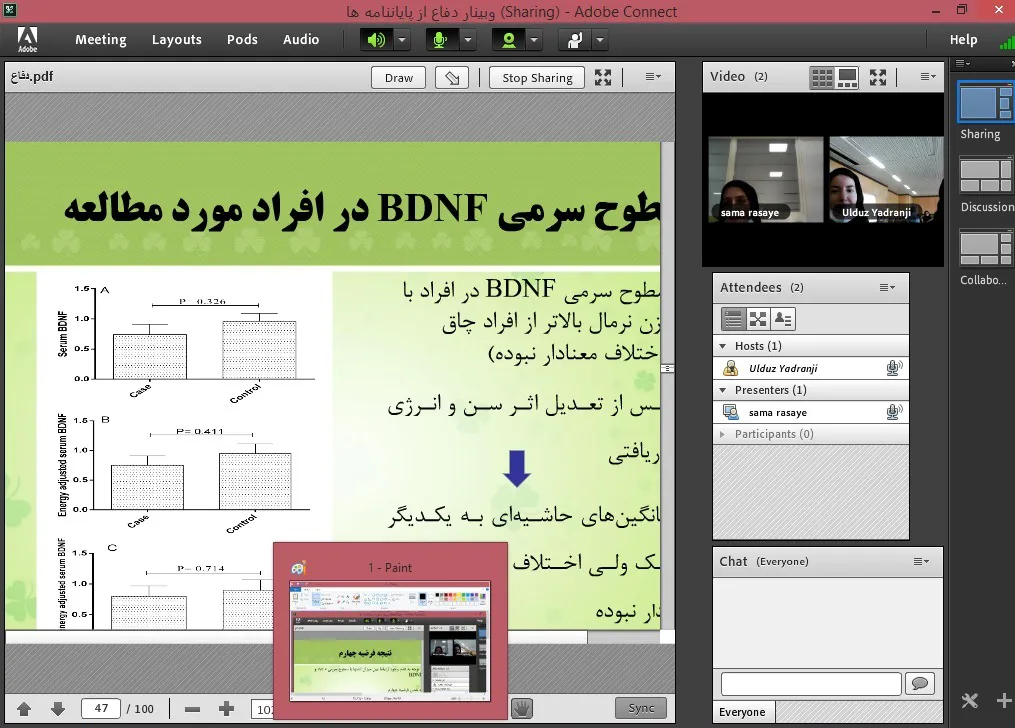This screenshot has width=1015, height=728.
Task: Zoom in with the plus icon
Action: point(226,709)
